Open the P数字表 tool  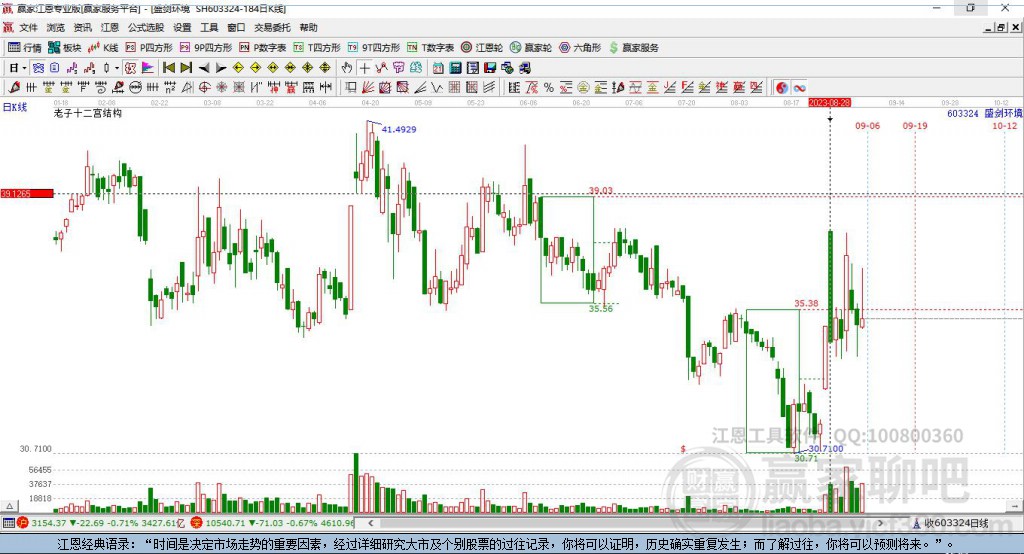point(263,48)
